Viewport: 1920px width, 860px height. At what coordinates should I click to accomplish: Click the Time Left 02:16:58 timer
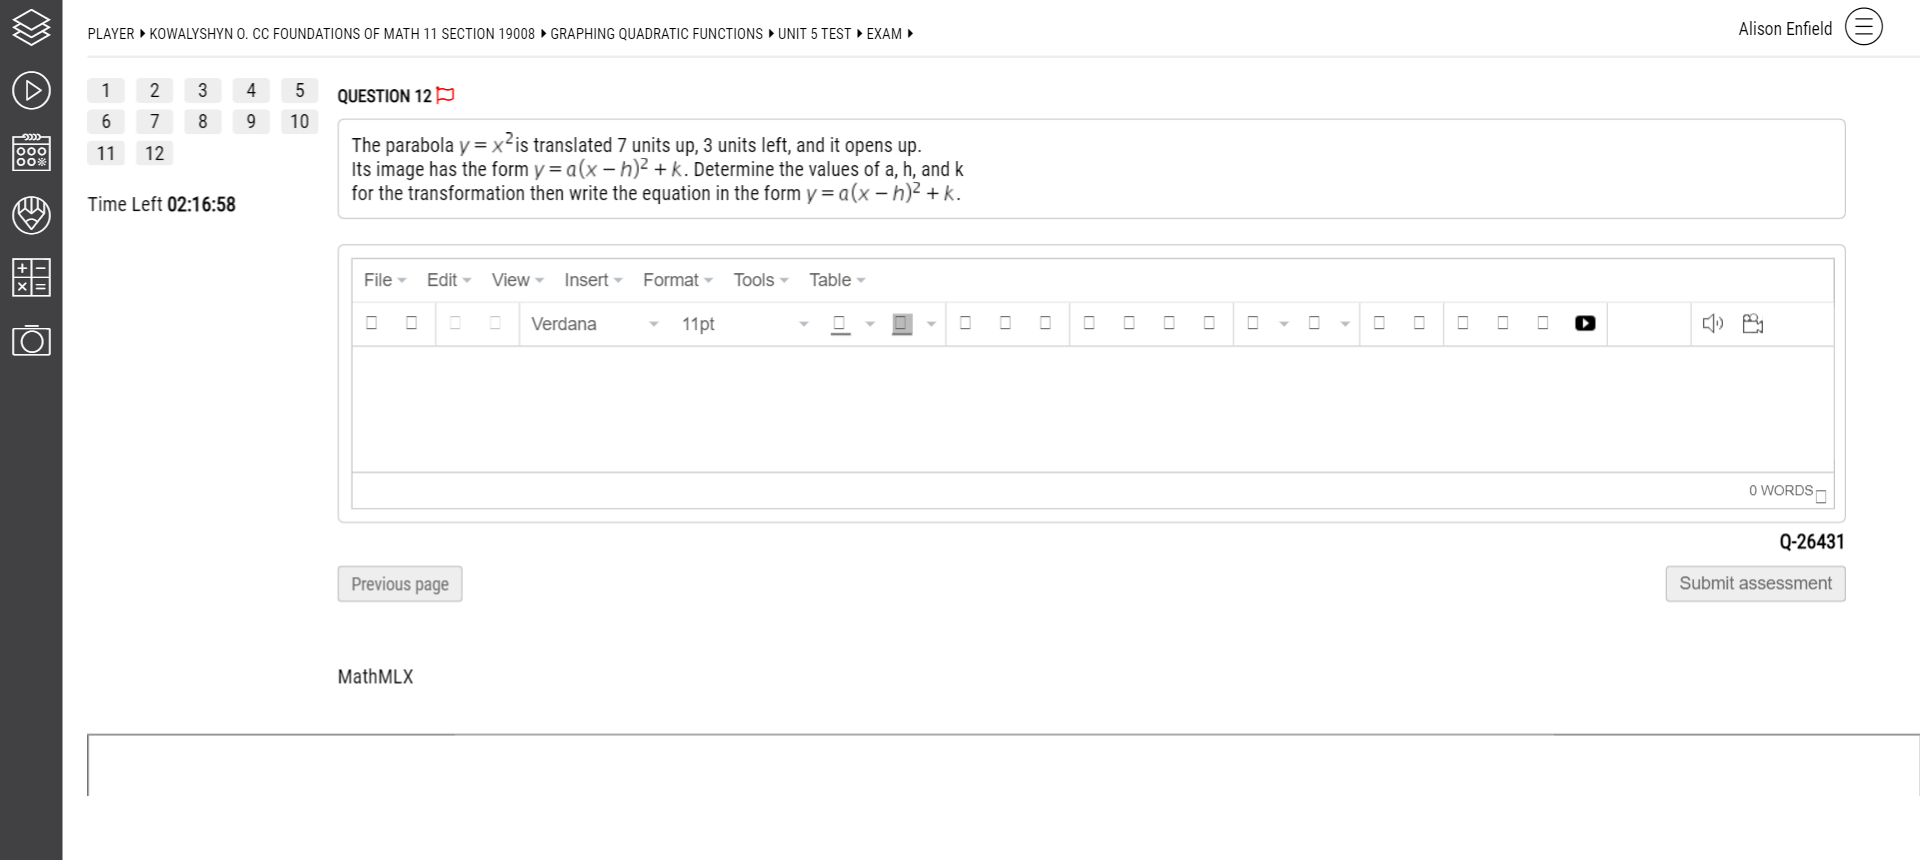[x=162, y=204]
